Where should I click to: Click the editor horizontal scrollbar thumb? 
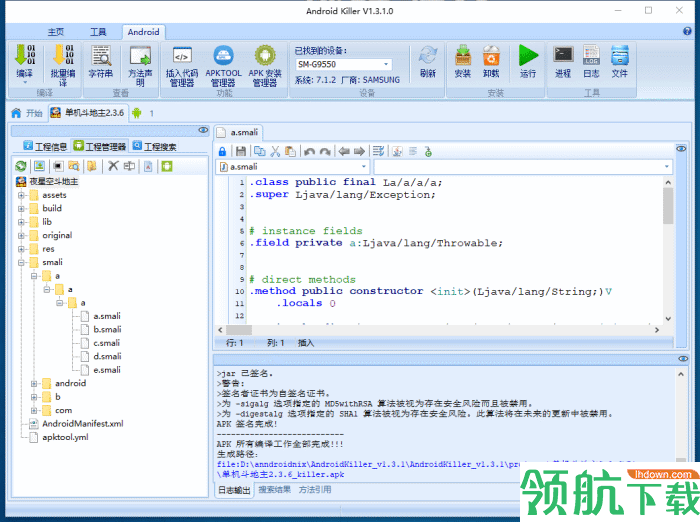click(239, 330)
